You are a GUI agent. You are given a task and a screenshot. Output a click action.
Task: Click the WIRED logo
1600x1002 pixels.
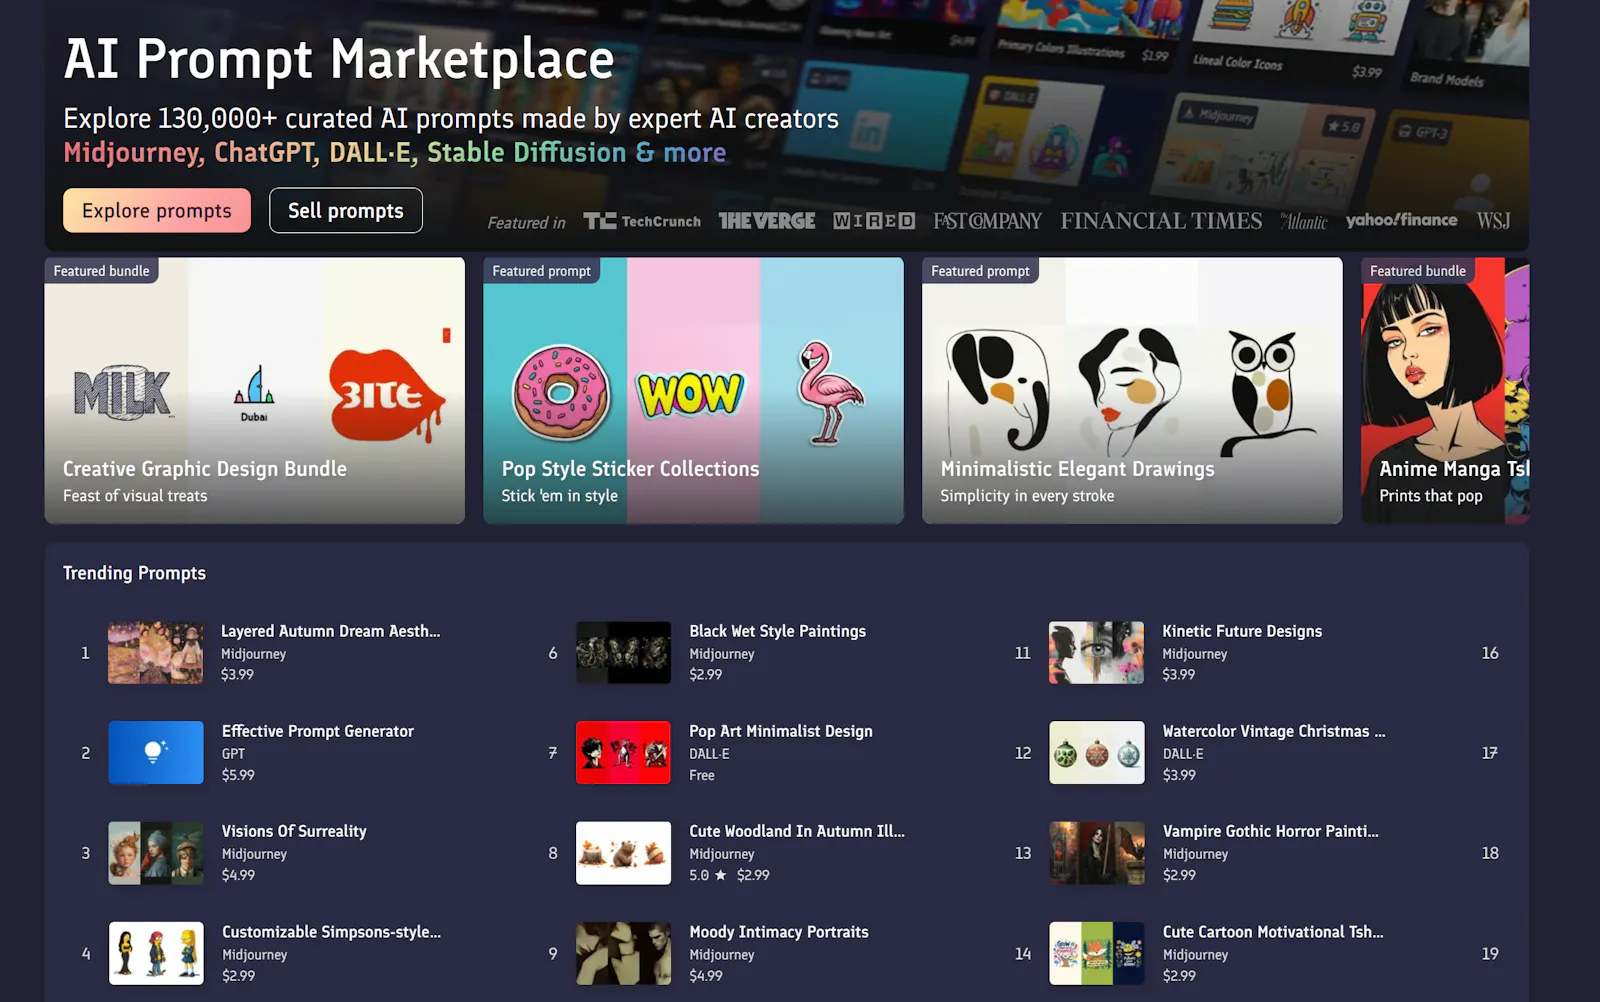point(874,221)
